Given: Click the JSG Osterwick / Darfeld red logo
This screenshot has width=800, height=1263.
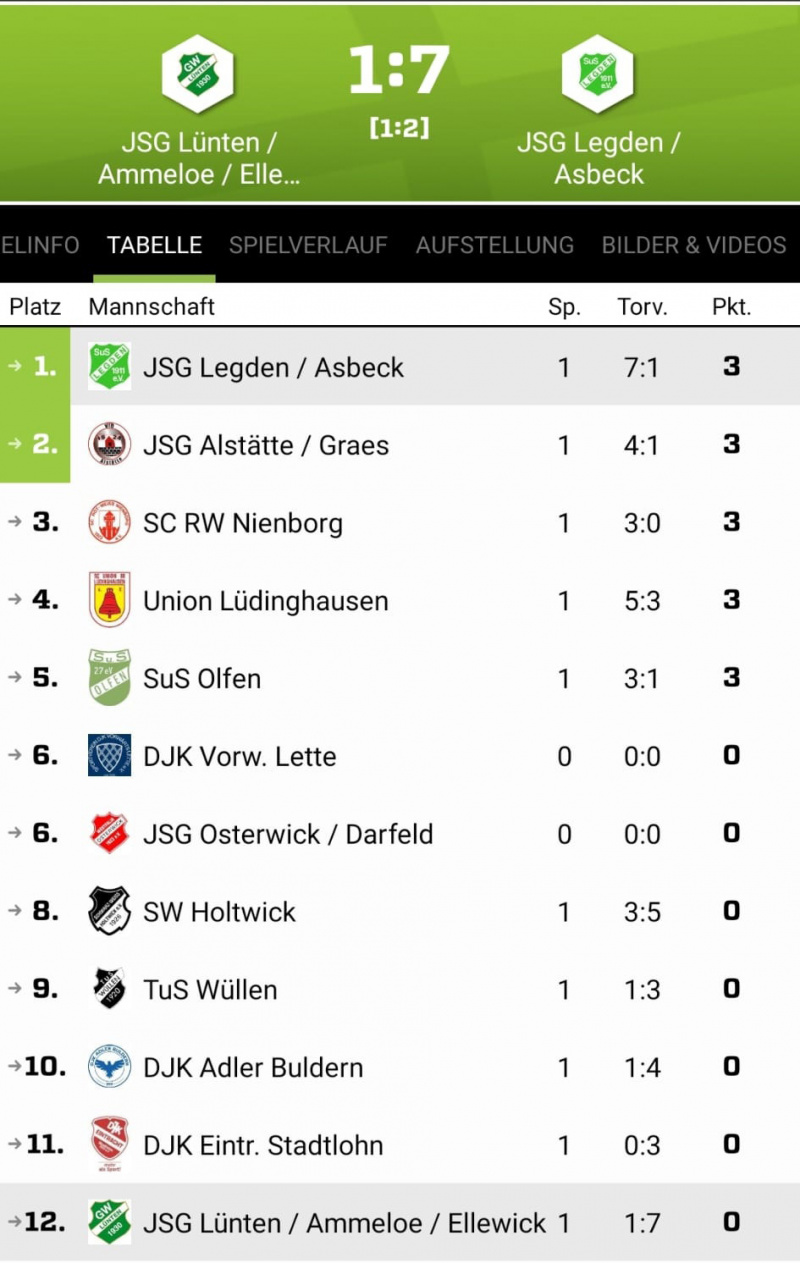Looking at the screenshot, I should (109, 833).
